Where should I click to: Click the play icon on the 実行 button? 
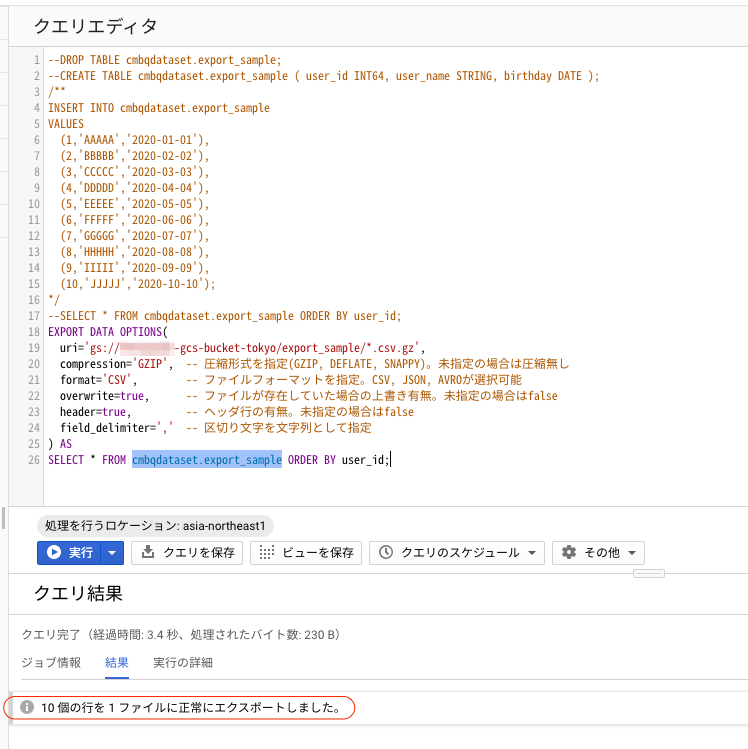click(x=54, y=553)
